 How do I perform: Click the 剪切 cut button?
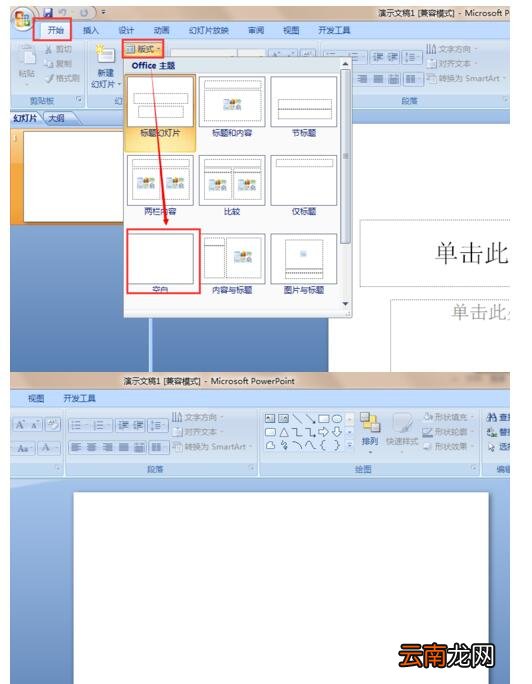click(58, 49)
